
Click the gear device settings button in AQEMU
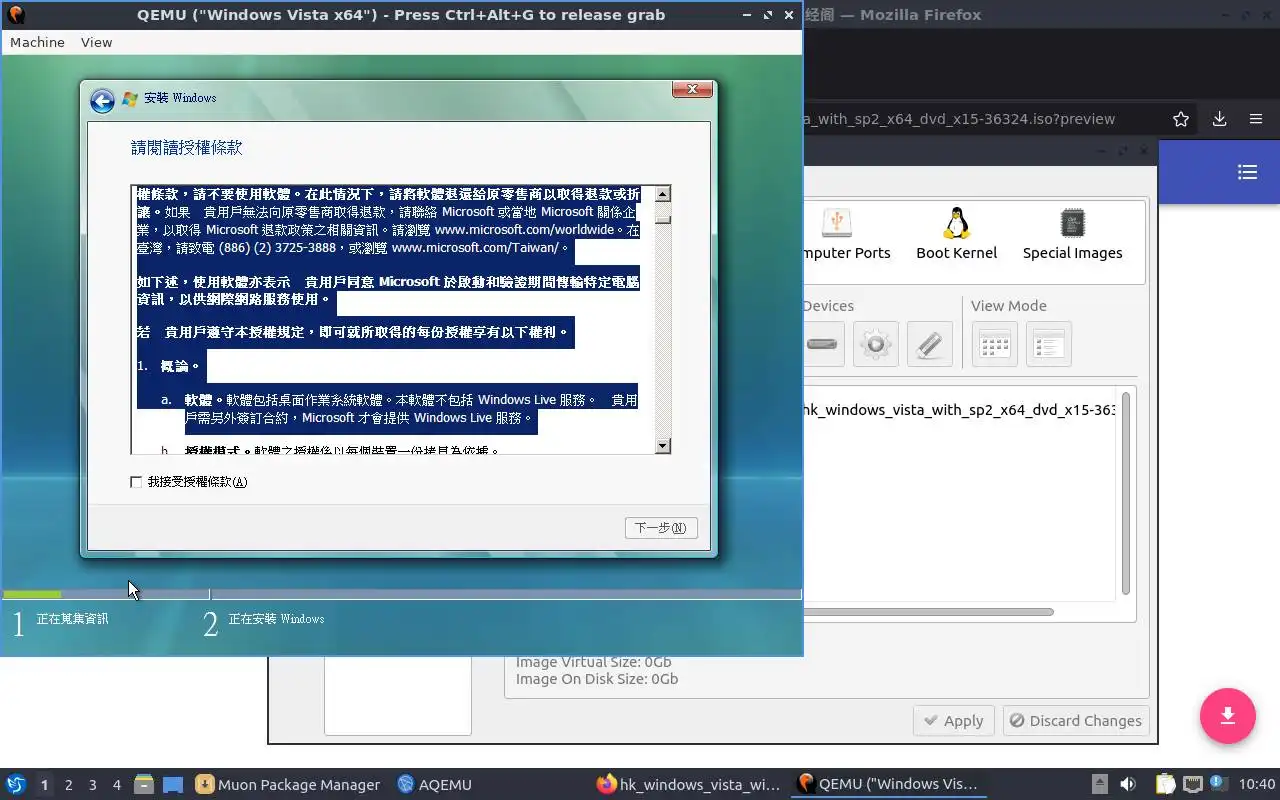point(875,344)
